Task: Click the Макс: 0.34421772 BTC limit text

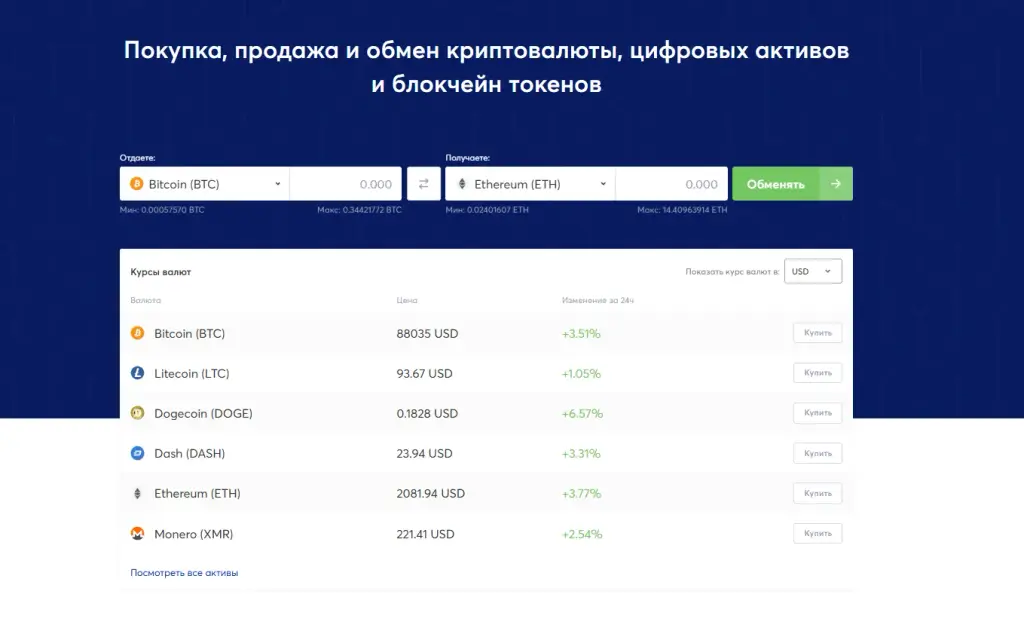Action: tap(359, 210)
